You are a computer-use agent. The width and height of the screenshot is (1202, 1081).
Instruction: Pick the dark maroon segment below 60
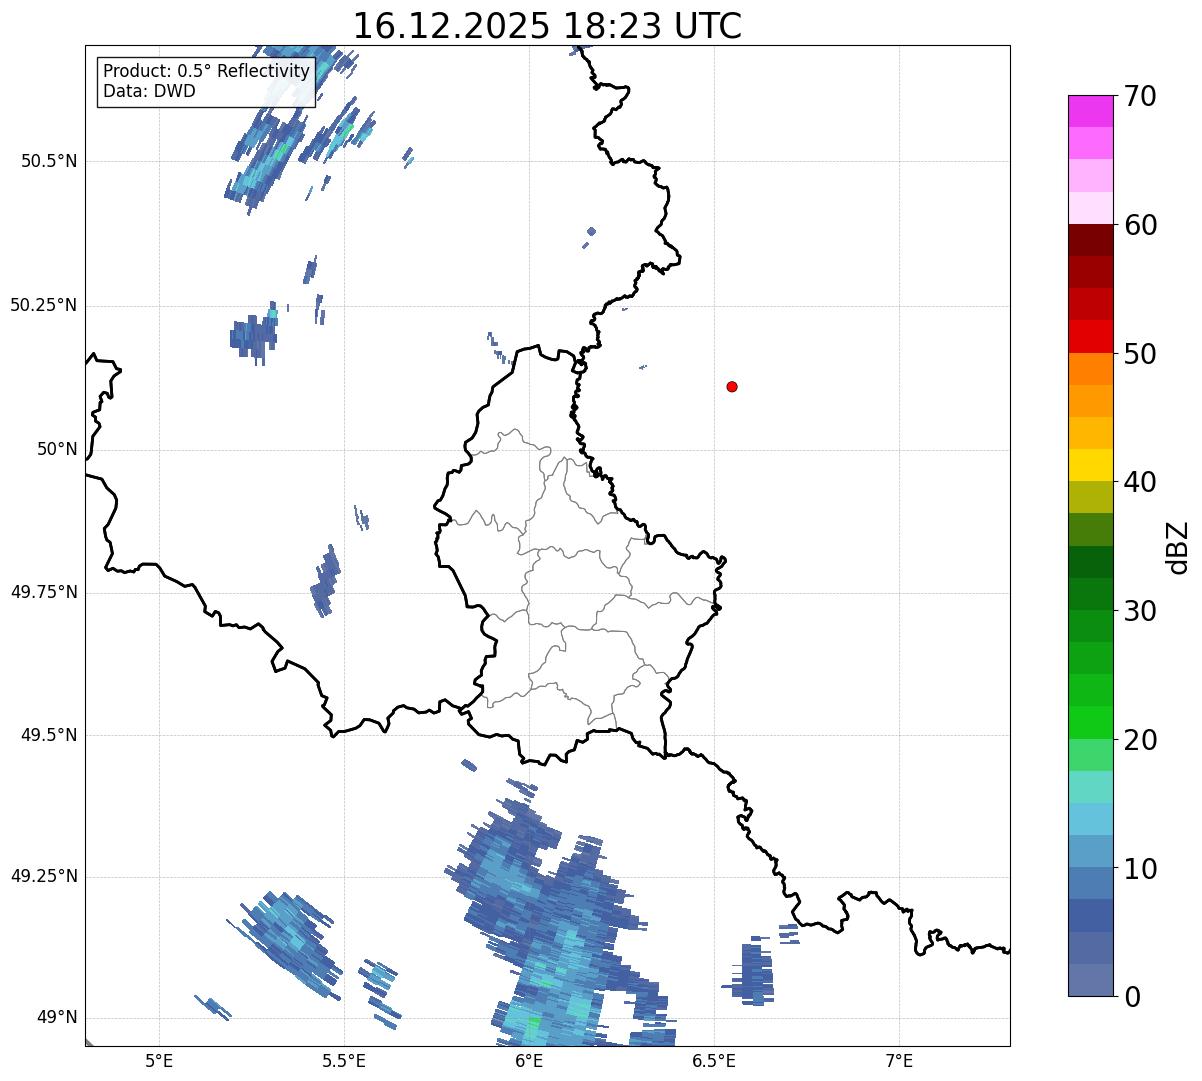pyautogui.click(x=1090, y=240)
